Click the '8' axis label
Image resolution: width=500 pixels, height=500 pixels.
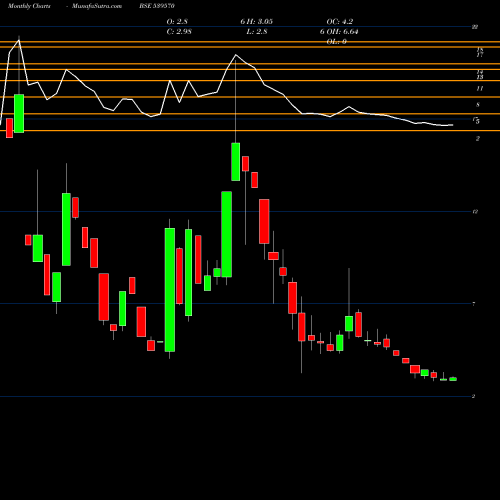click(x=478, y=105)
